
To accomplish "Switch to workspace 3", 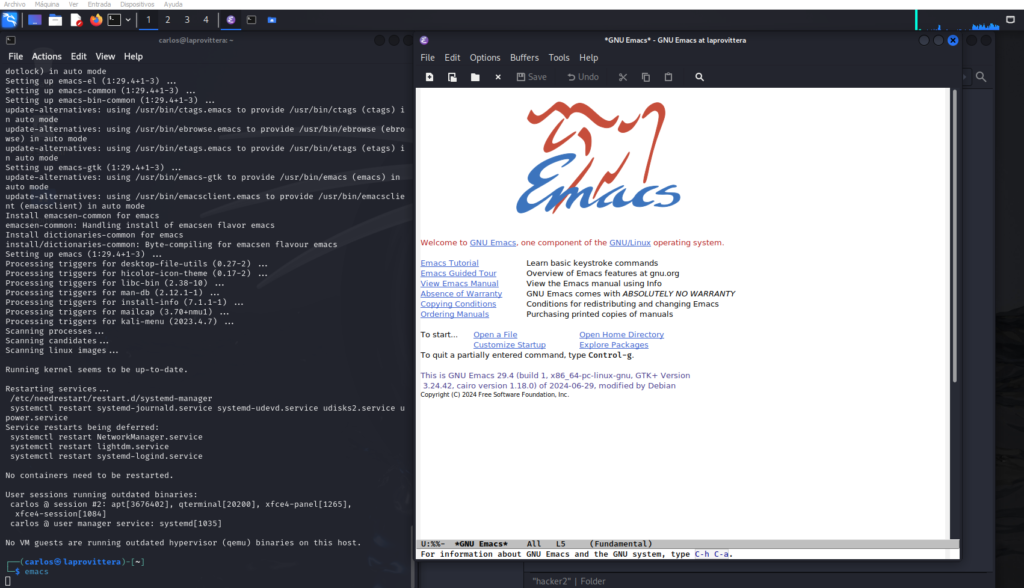I will click(x=187, y=20).
